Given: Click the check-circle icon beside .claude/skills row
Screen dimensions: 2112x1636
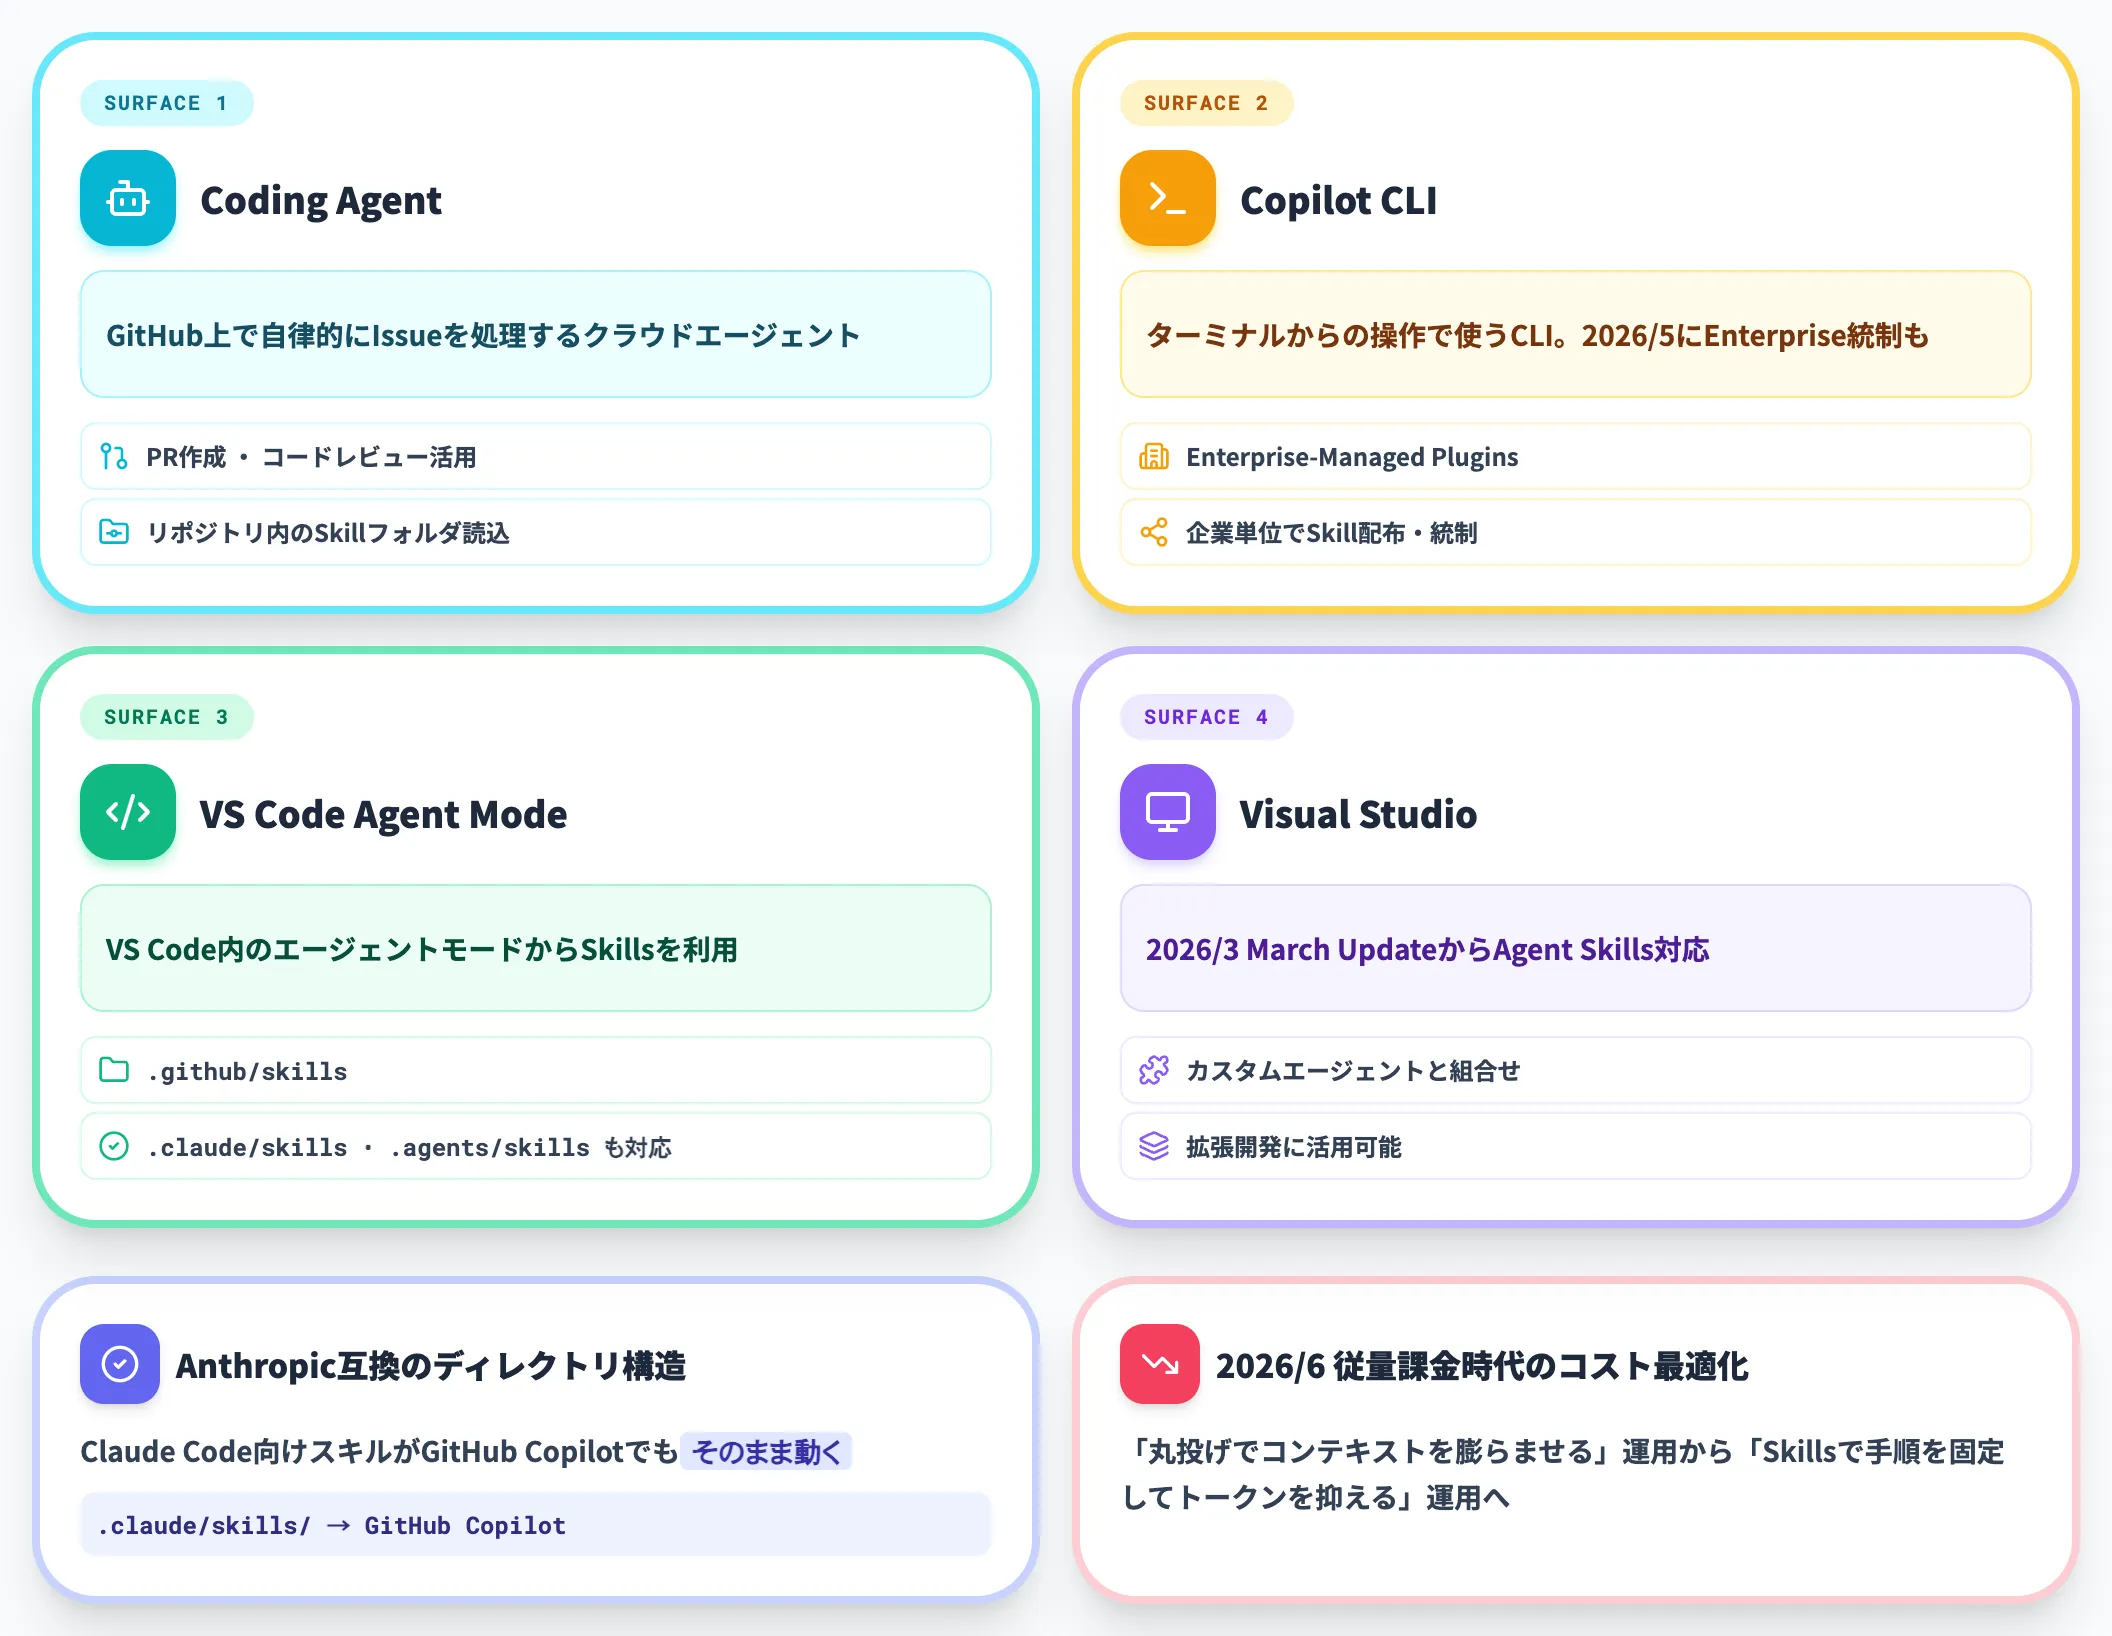Looking at the screenshot, I should click(114, 1146).
